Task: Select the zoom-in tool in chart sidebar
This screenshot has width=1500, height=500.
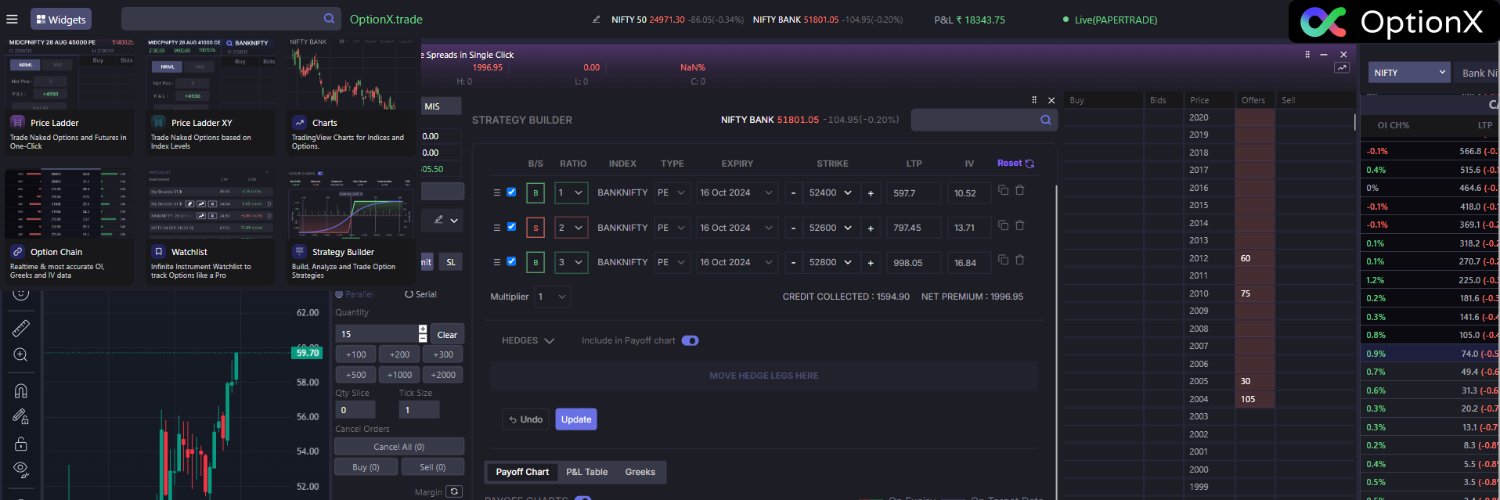Action: tap(20, 355)
